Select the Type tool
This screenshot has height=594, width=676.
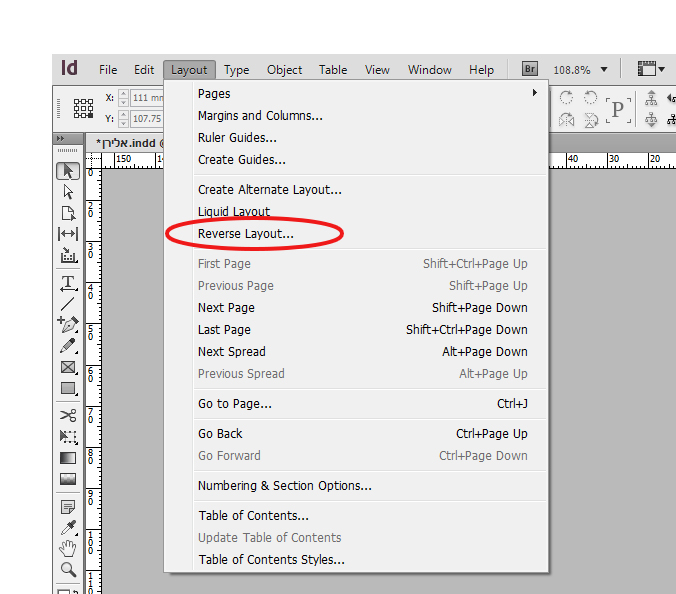pyautogui.click(x=68, y=284)
